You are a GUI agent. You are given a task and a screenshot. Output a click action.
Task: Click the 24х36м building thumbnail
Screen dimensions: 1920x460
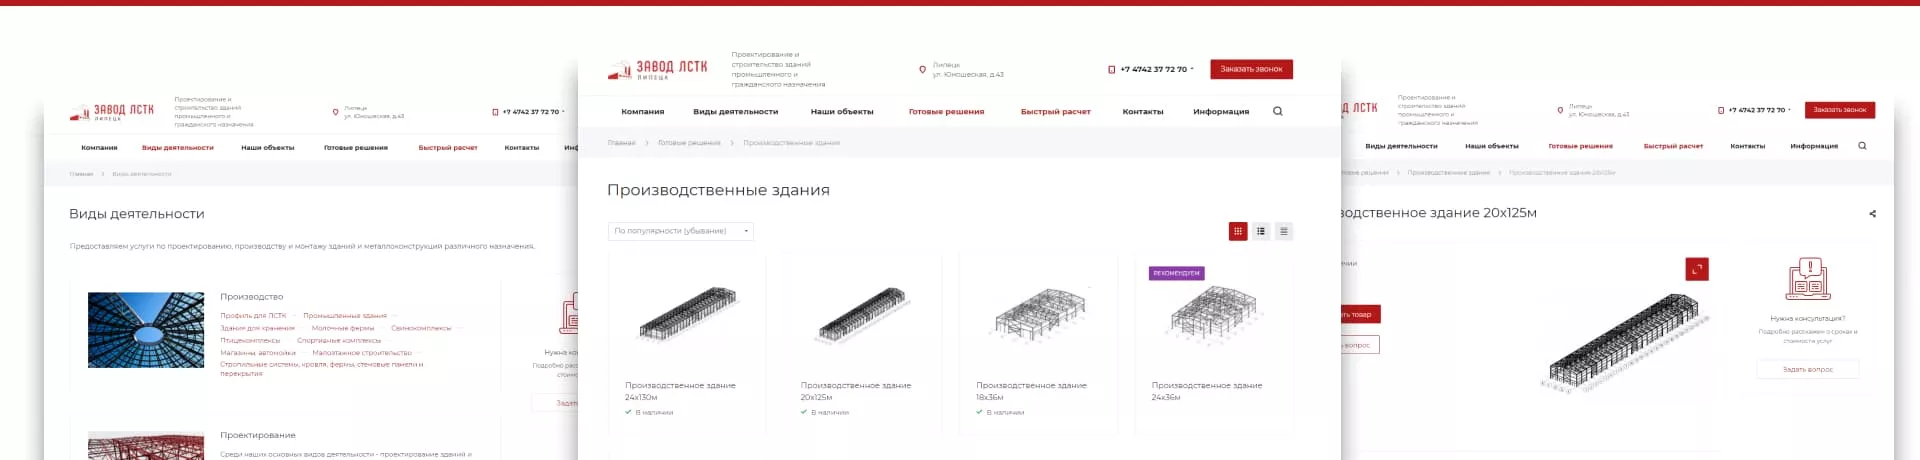(x=1213, y=313)
